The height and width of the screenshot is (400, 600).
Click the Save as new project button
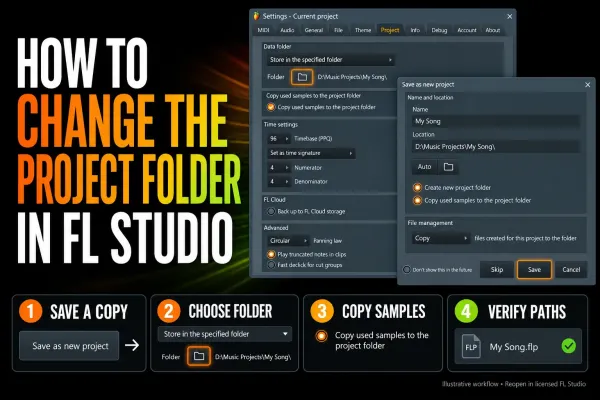click(69, 346)
